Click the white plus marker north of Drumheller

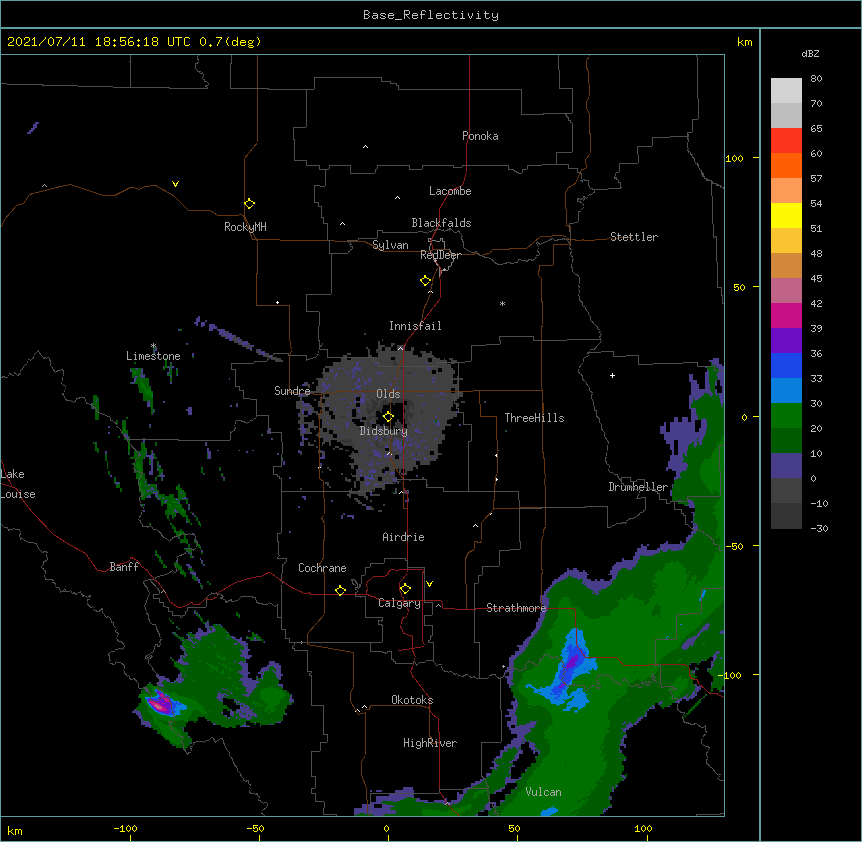coord(612,375)
